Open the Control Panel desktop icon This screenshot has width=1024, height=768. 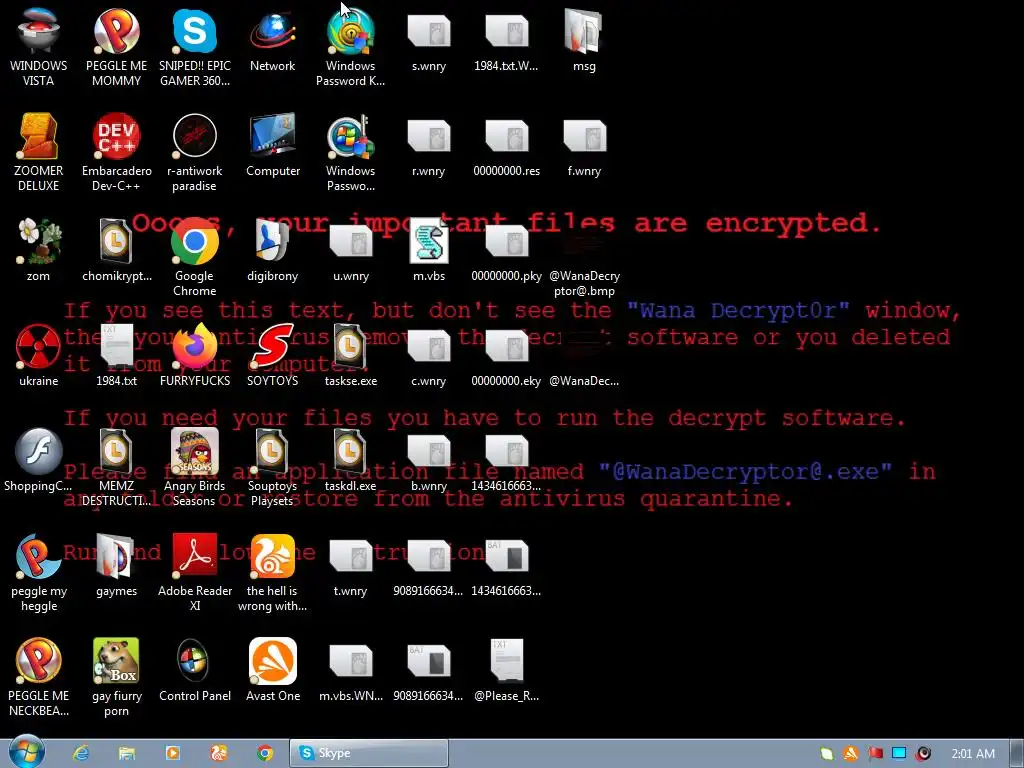pos(195,670)
